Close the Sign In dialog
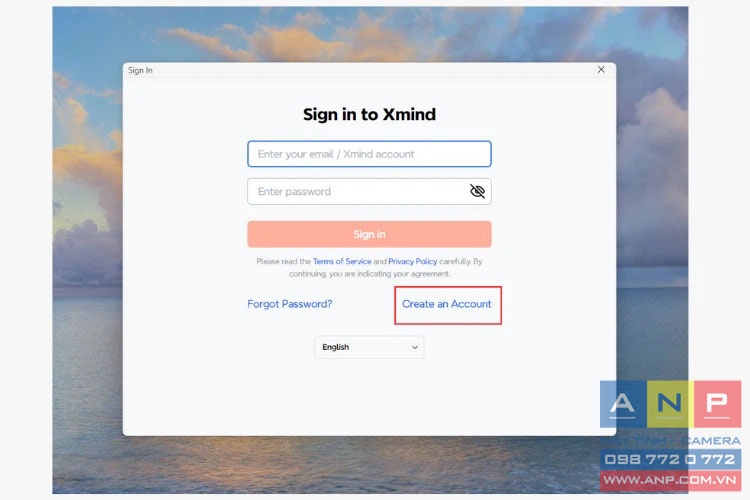The width and height of the screenshot is (750, 500). pos(601,70)
